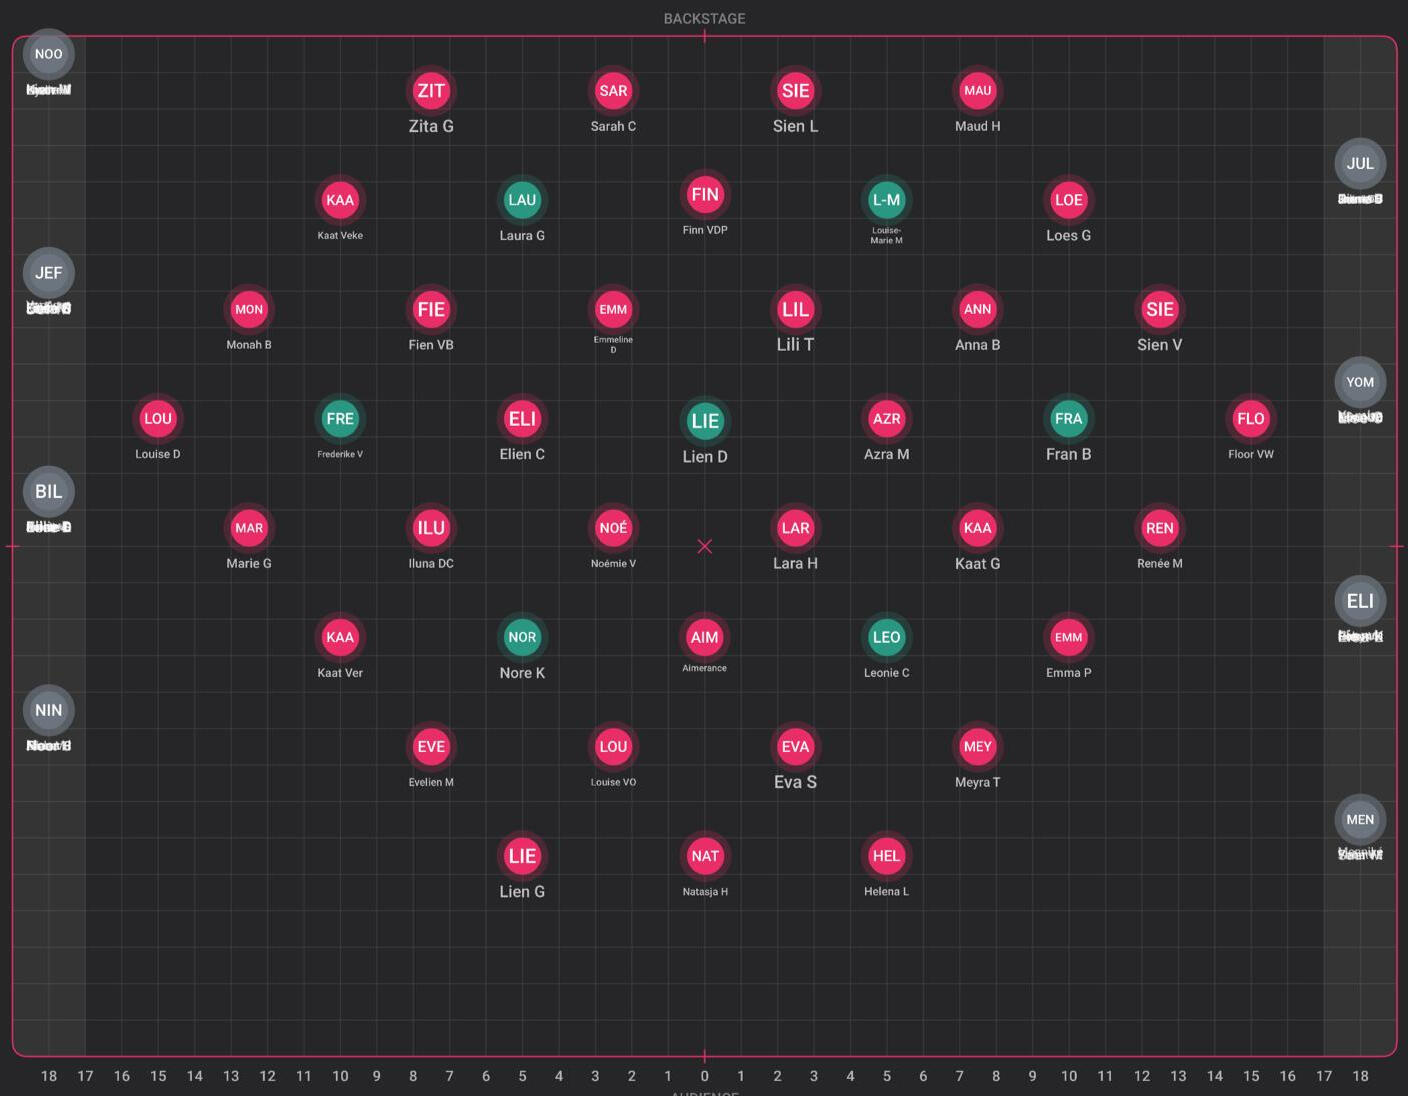
Task: Click the green Lien D dancer circle
Action: 705,421
